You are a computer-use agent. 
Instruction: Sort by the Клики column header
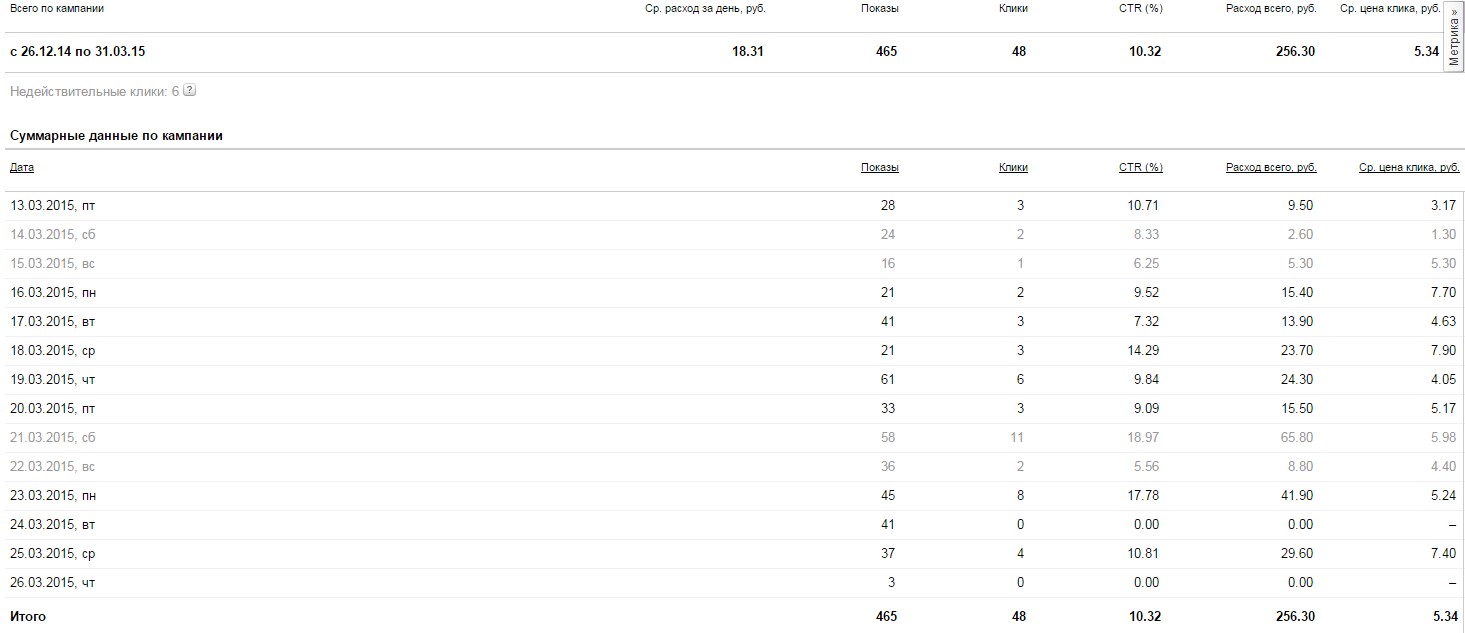click(x=1013, y=168)
